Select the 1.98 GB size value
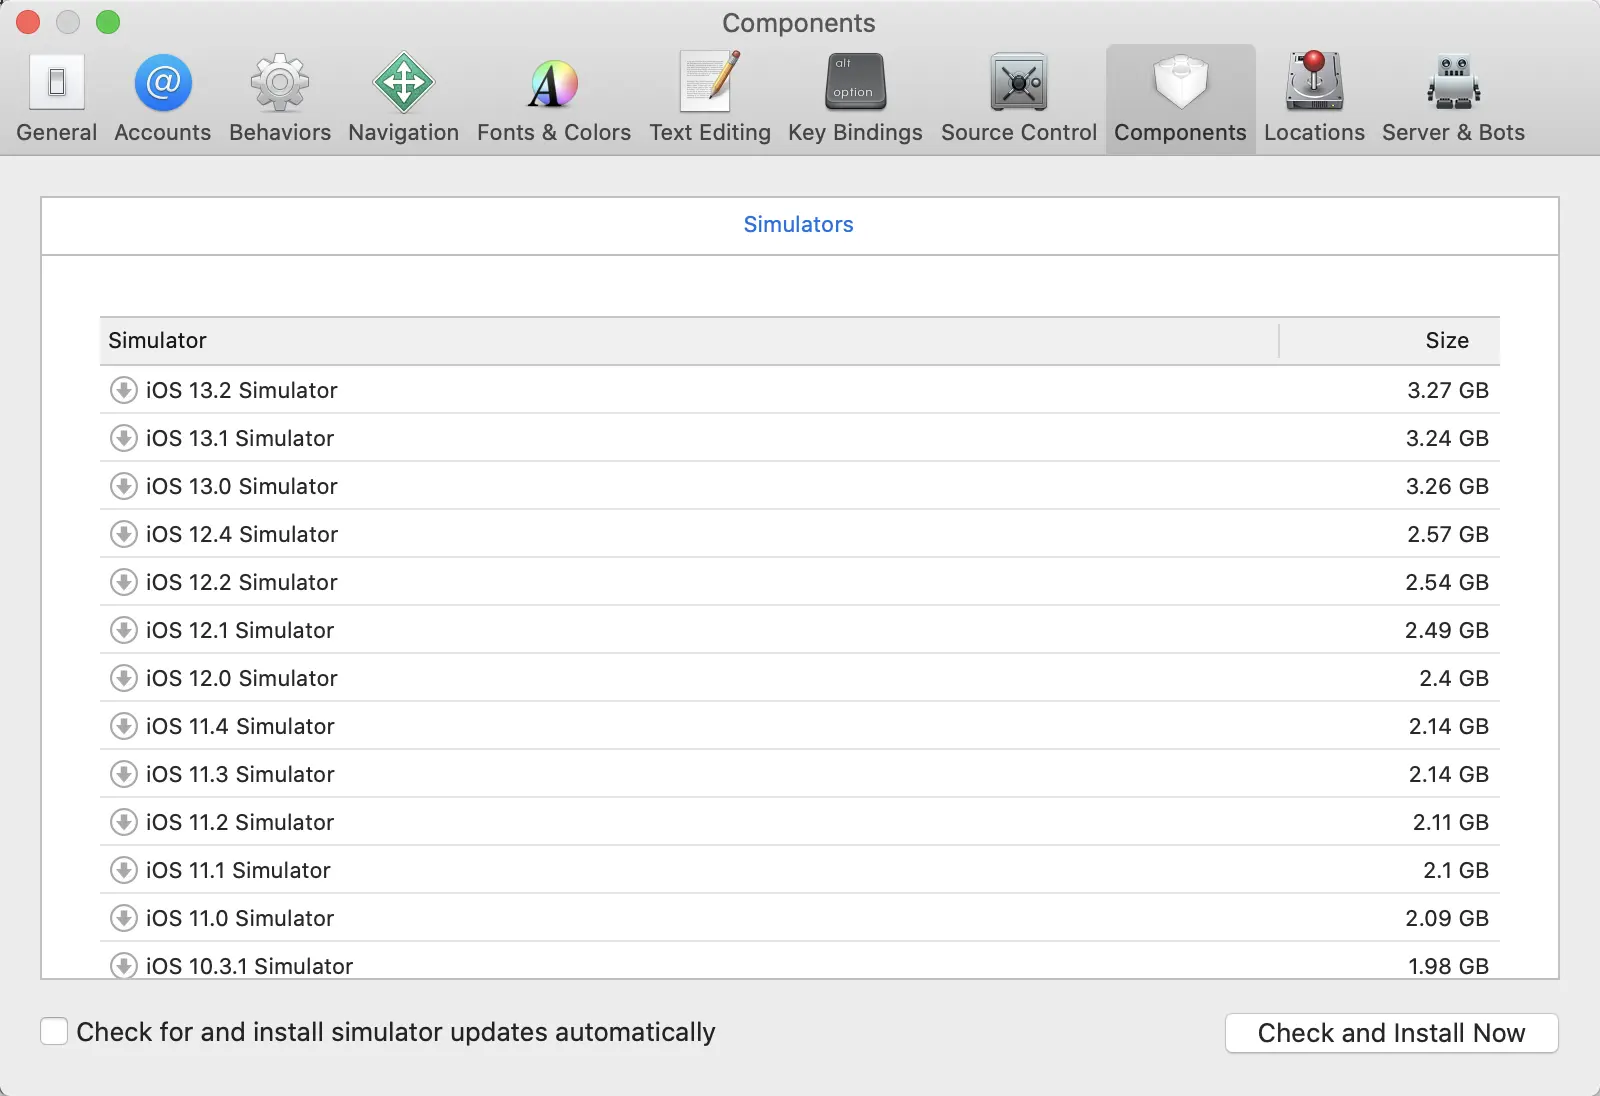Viewport: 1600px width, 1096px height. [1449, 966]
